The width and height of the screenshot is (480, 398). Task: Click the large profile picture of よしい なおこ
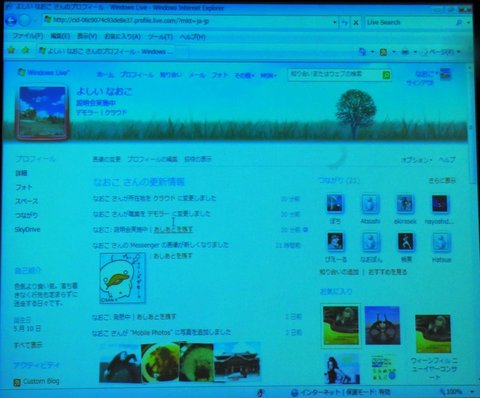click(x=43, y=112)
